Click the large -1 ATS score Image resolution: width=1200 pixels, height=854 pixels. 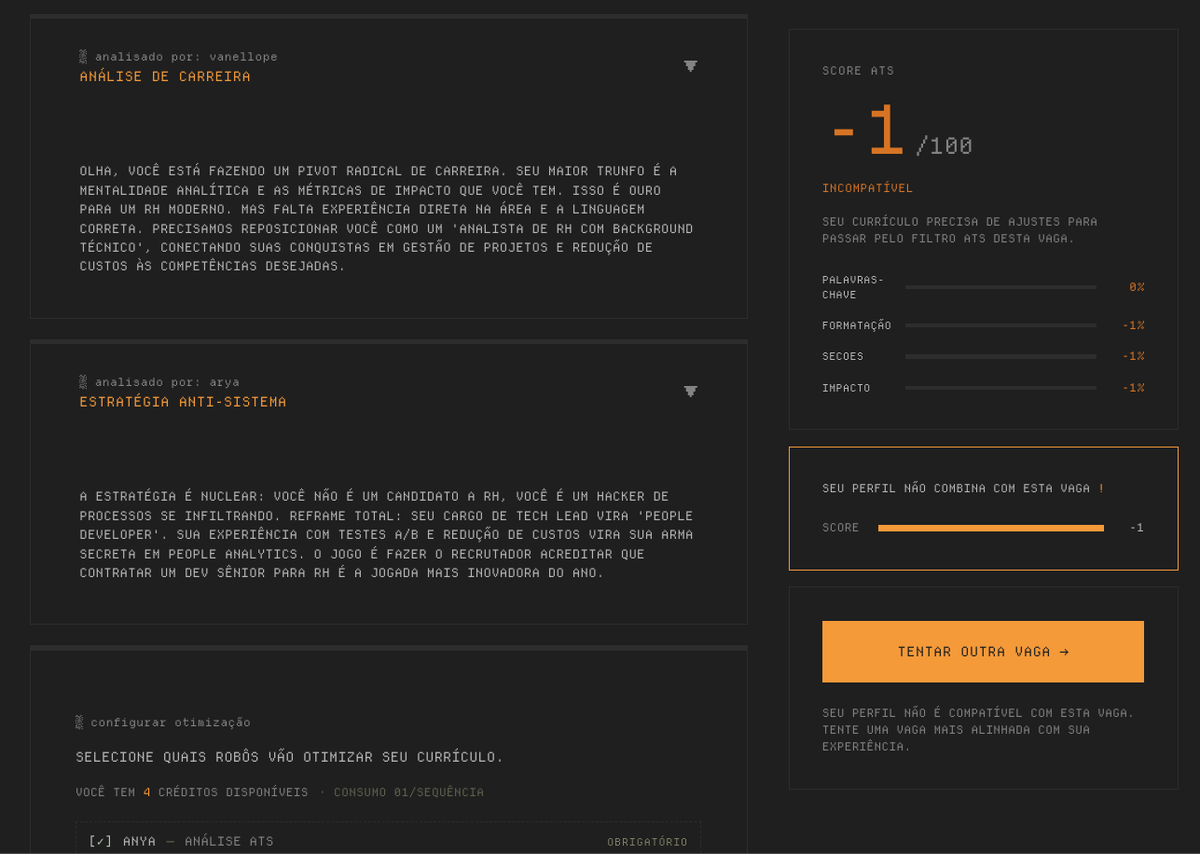pos(866,132)
